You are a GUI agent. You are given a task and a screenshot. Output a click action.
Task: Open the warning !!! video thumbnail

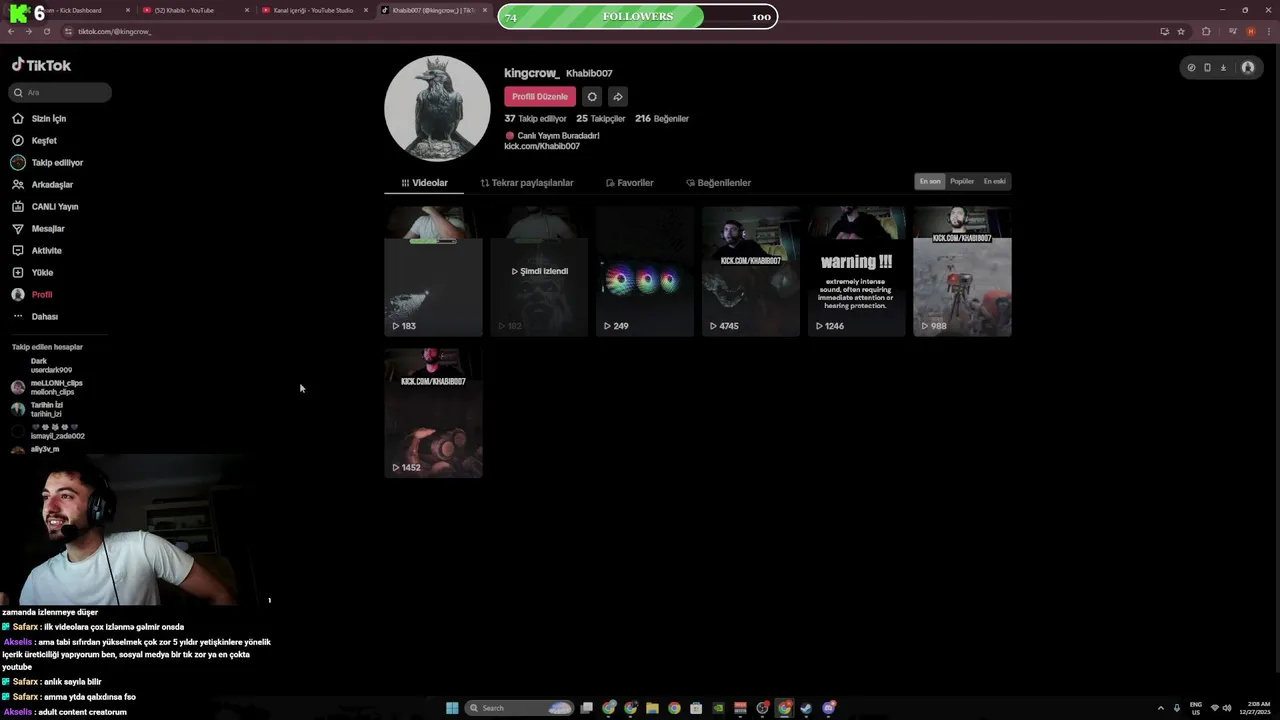point(857,271)
